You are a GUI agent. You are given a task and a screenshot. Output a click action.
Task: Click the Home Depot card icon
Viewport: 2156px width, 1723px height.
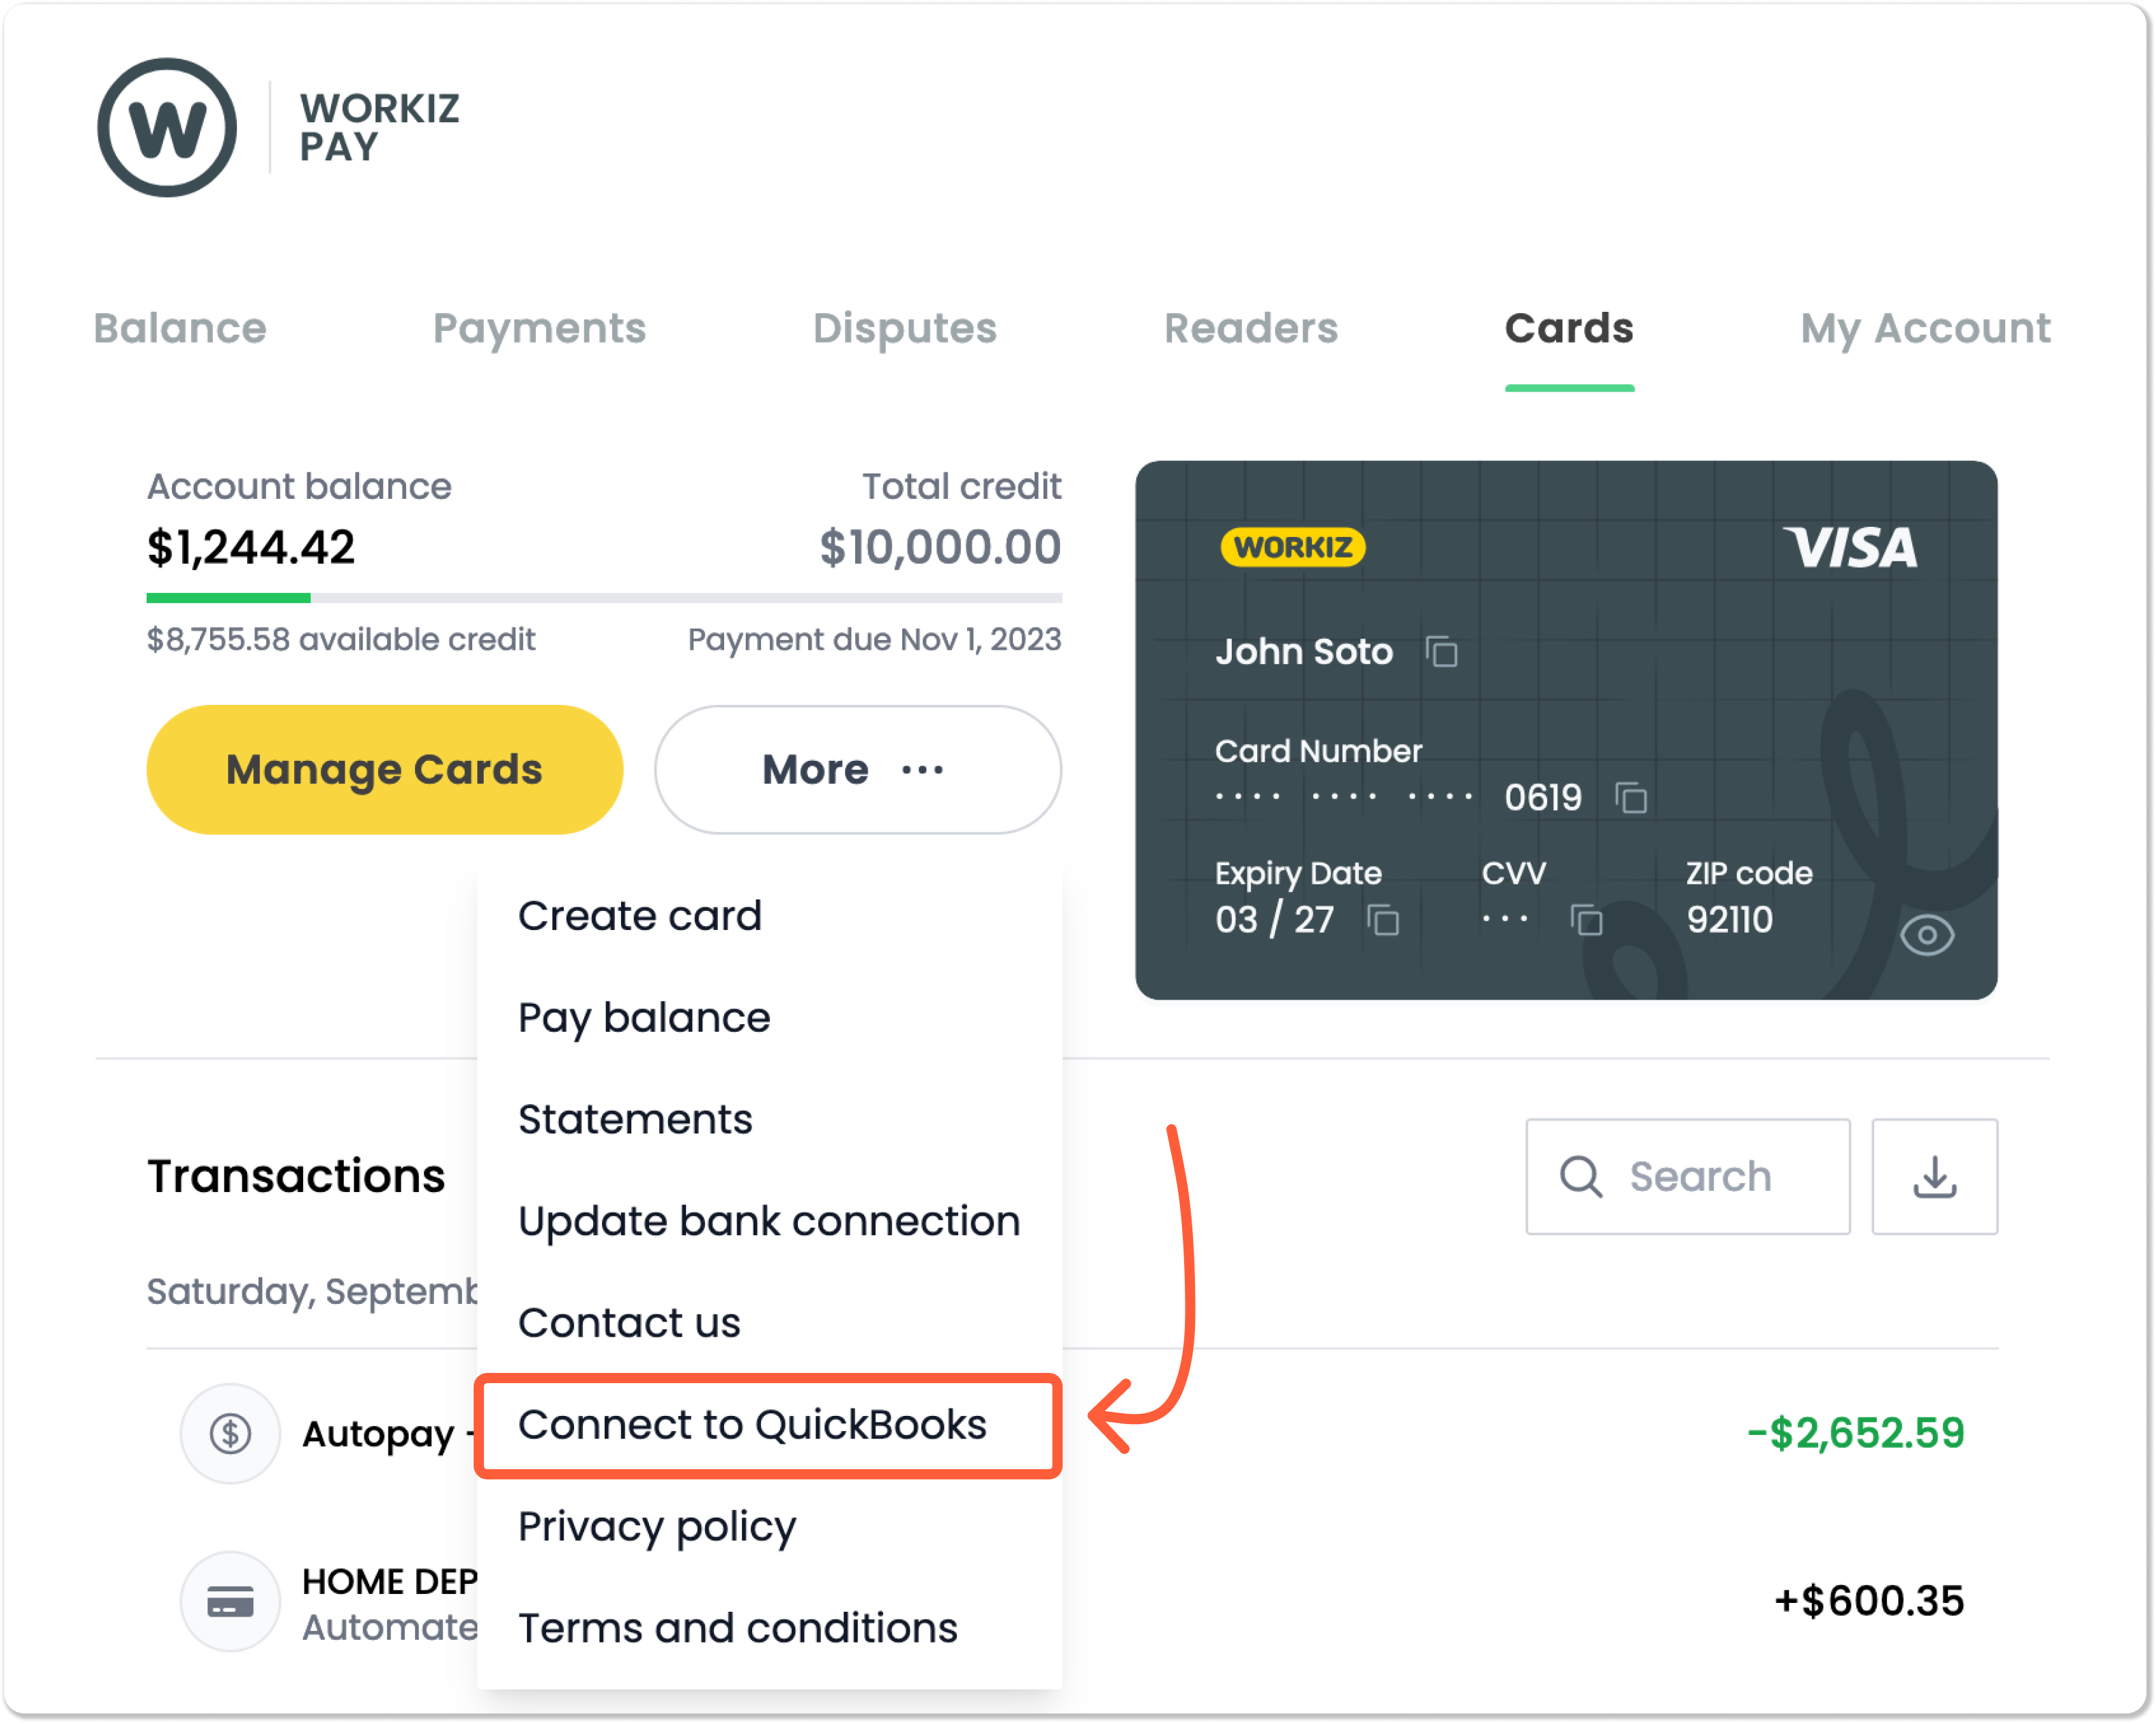coord(230,1602)
